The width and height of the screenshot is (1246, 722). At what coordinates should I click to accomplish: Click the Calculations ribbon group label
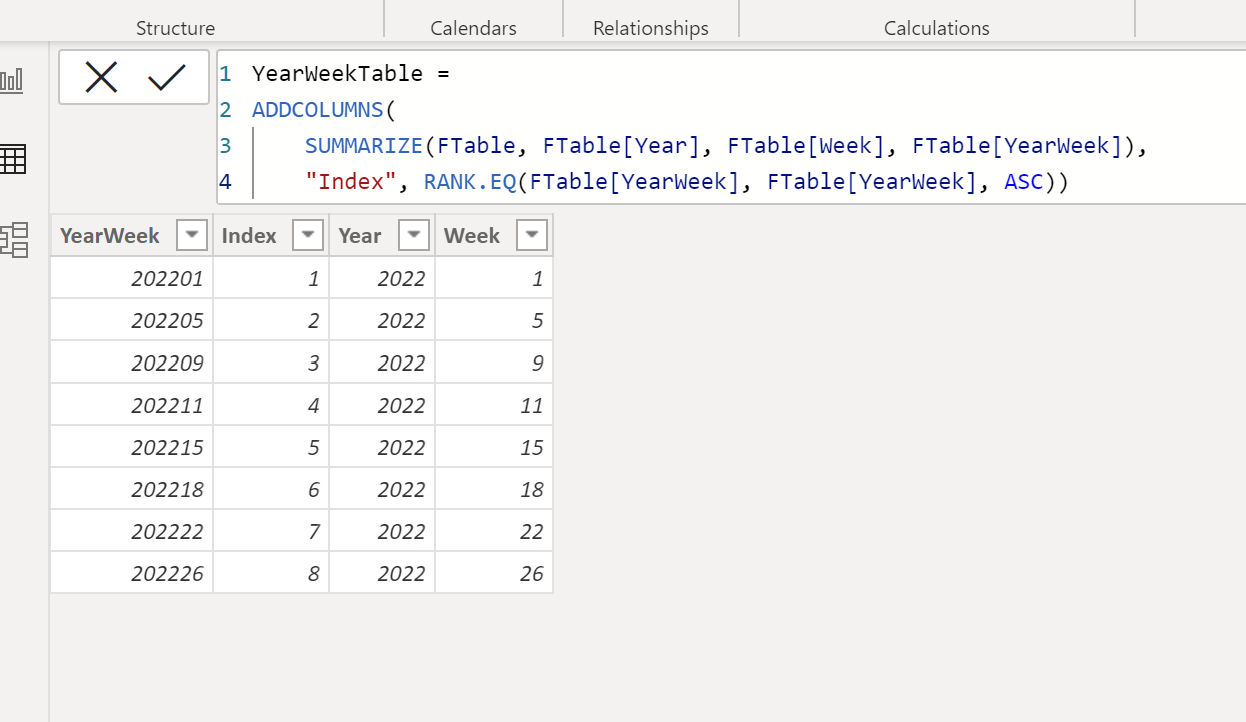937,28
